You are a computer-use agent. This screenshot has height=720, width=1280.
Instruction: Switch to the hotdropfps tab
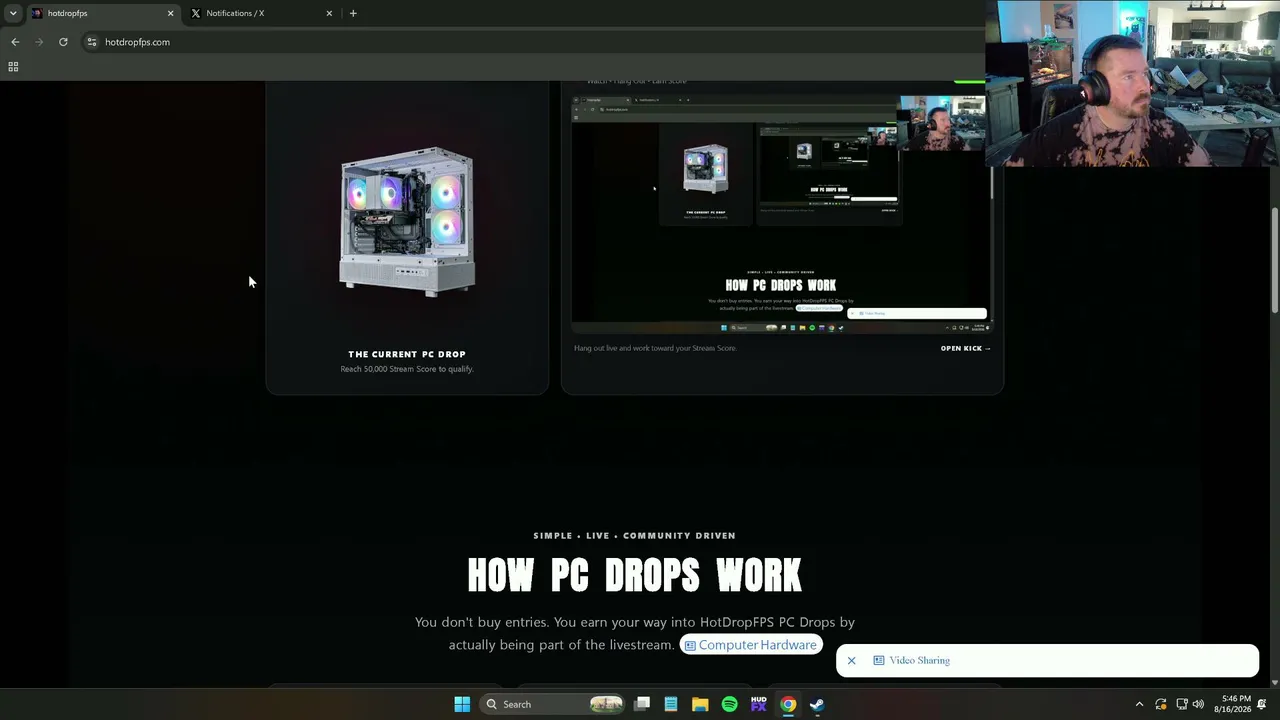[100, 13]
